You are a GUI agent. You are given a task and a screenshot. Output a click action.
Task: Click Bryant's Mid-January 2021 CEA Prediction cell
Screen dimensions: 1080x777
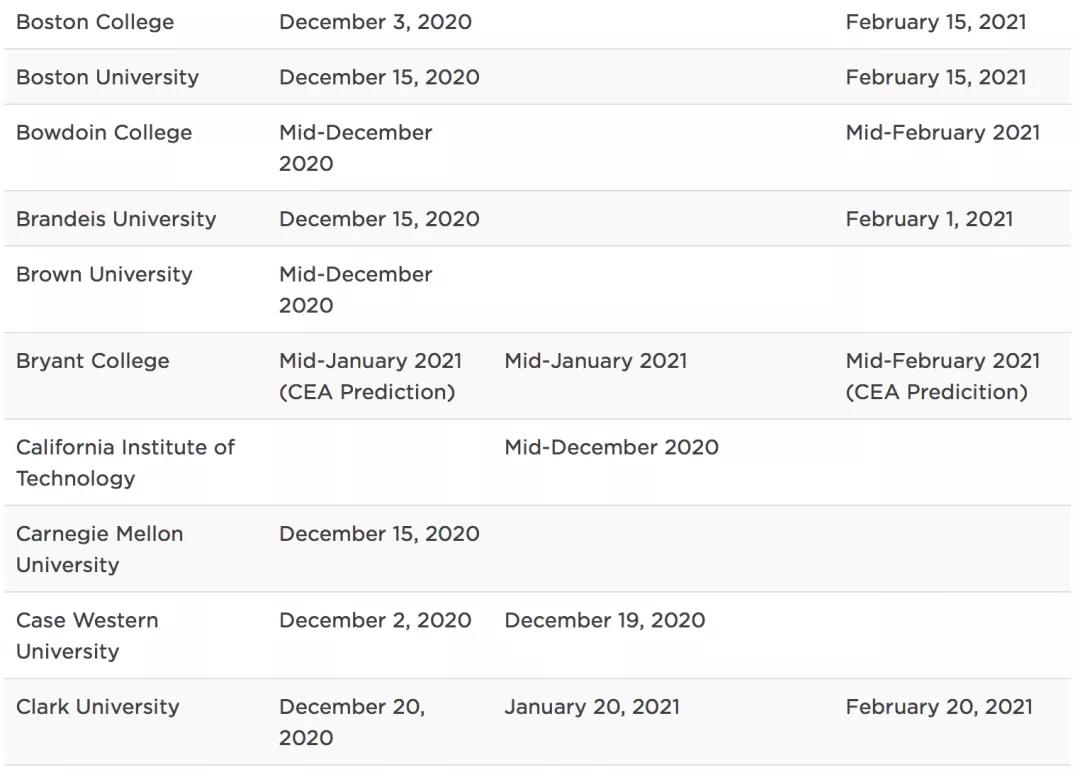point(370,376)
